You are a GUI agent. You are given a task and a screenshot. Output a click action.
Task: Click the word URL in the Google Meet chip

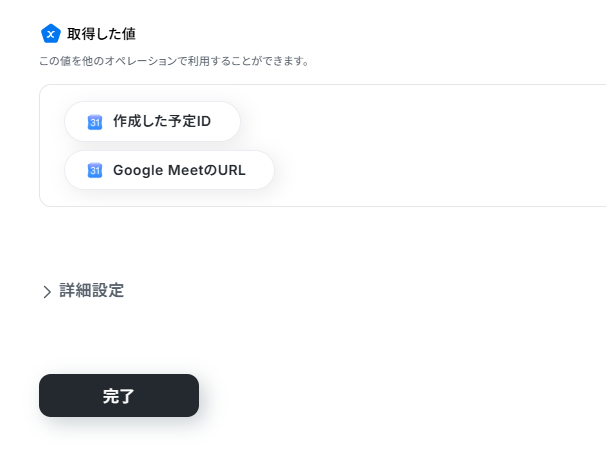click(x=232, y=170)
